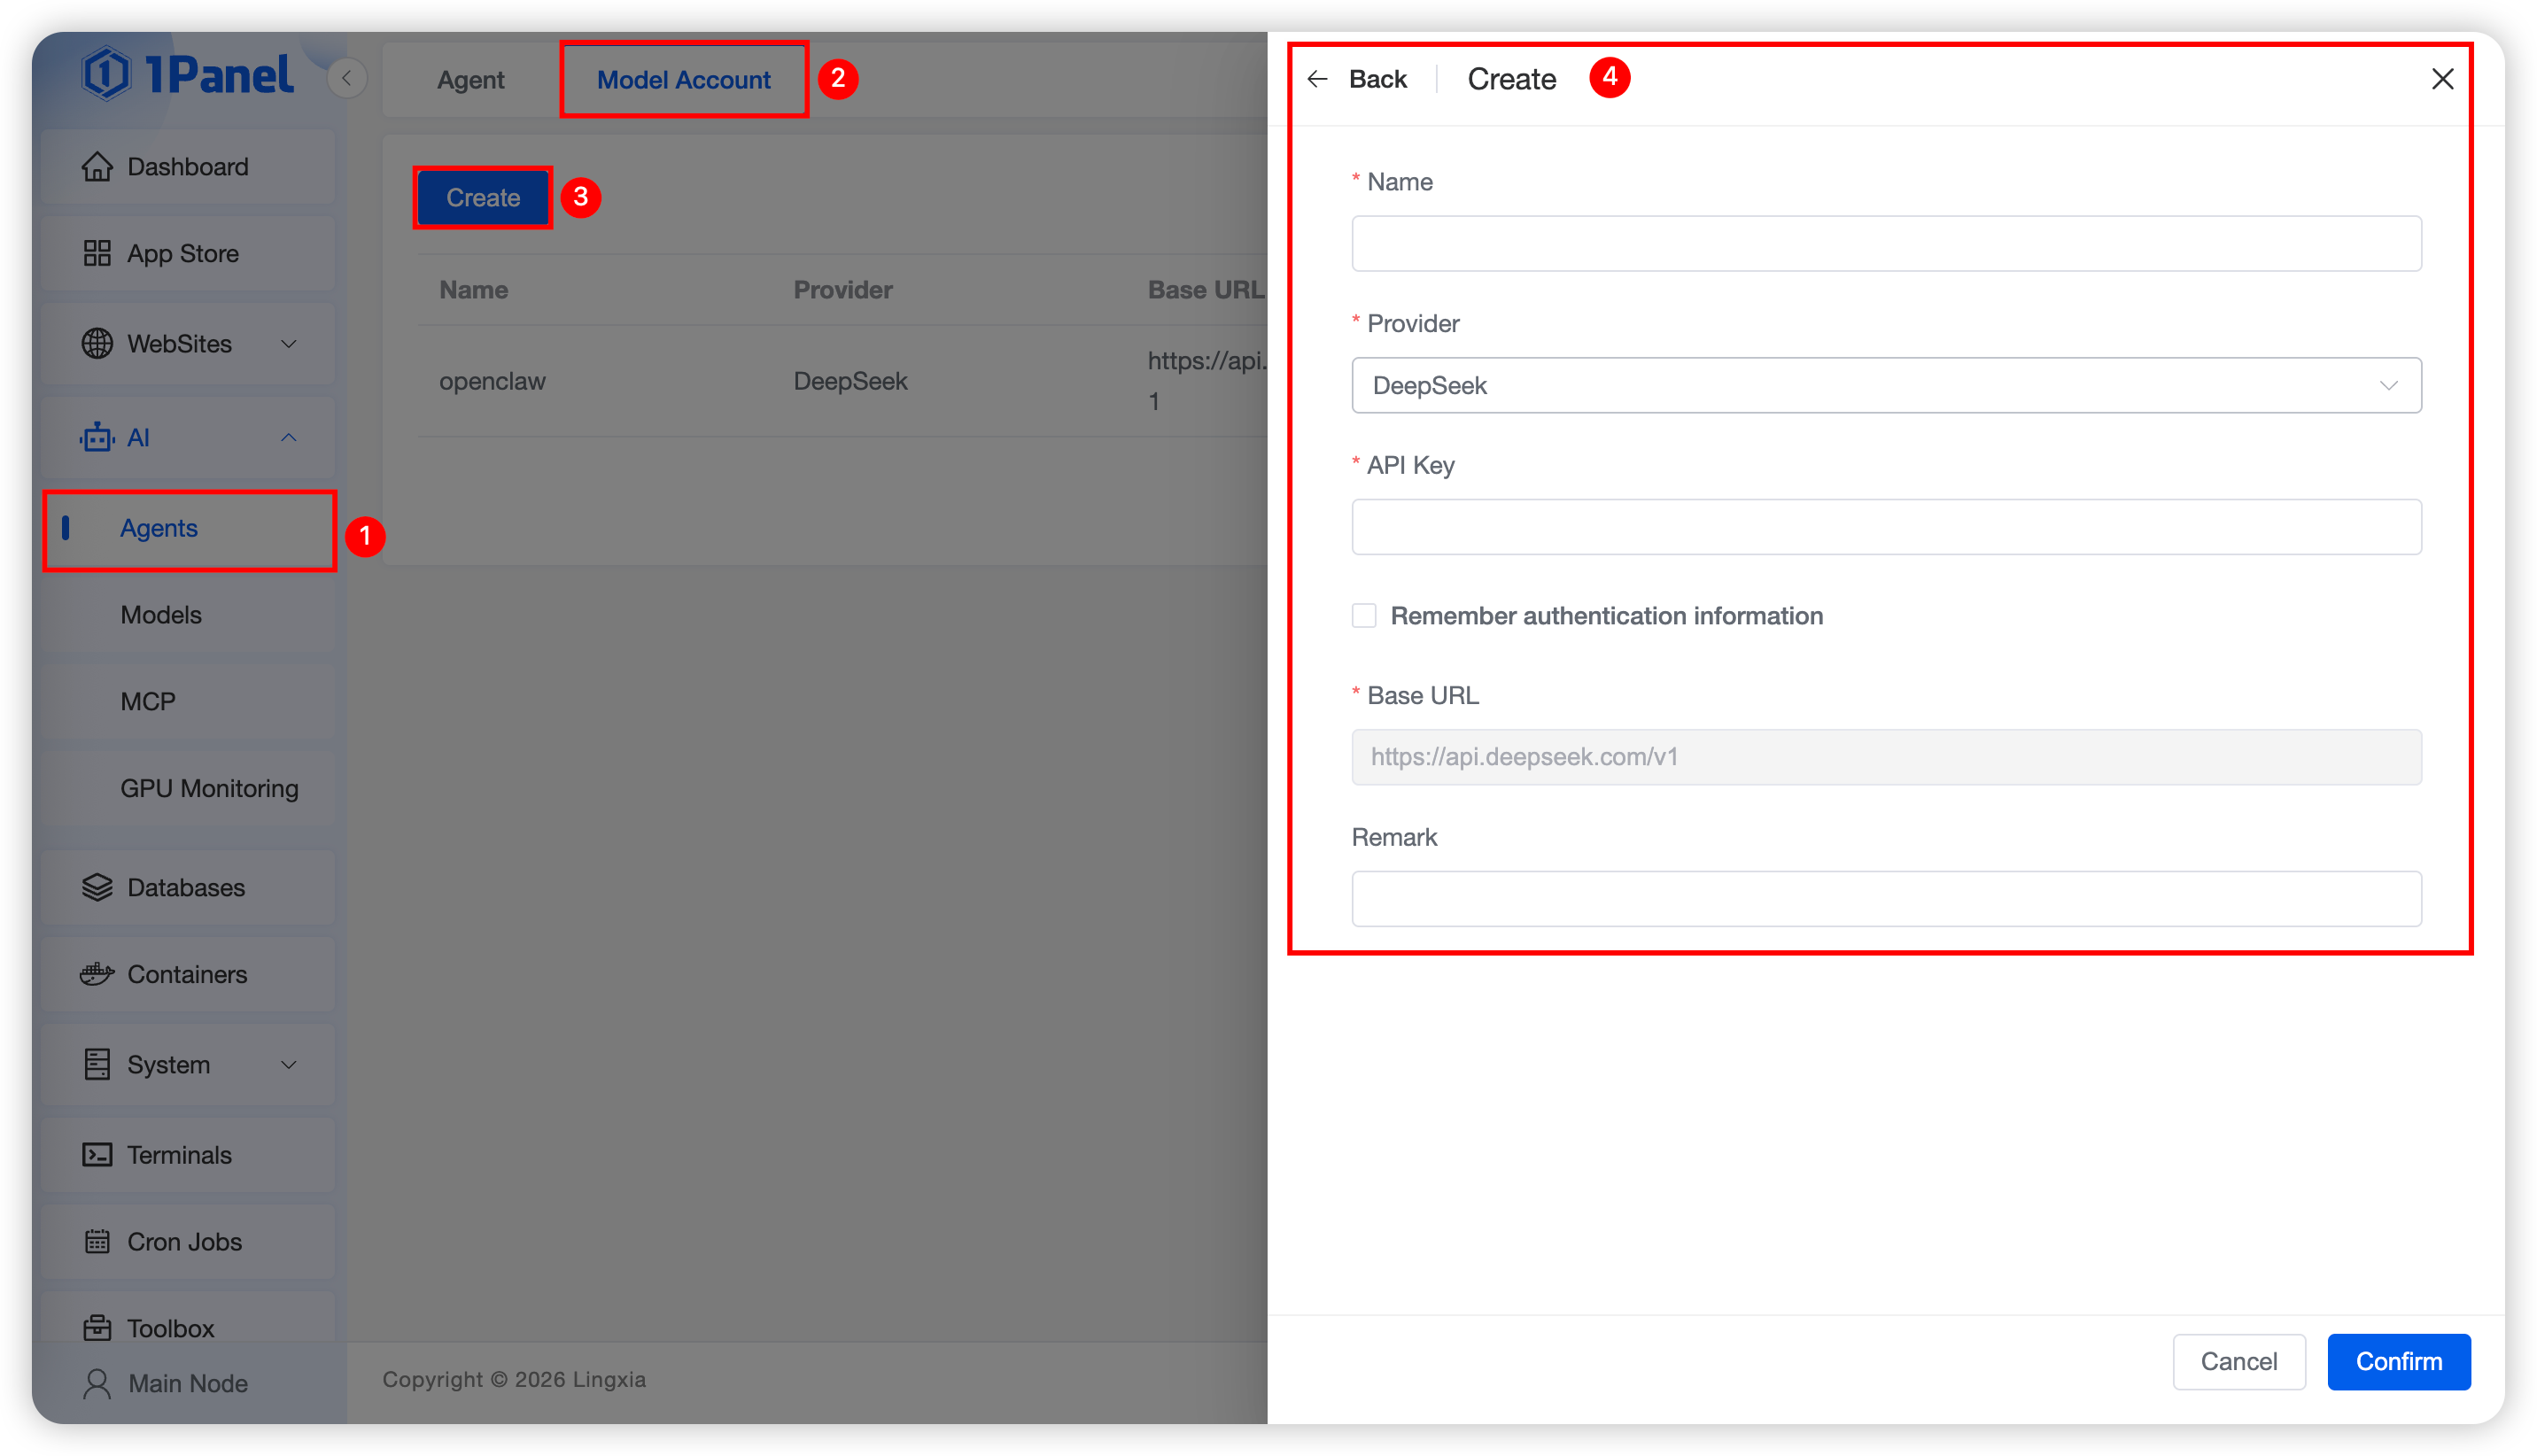Click the Databases stack icon

pyautogui.click(x=97, y=888)
